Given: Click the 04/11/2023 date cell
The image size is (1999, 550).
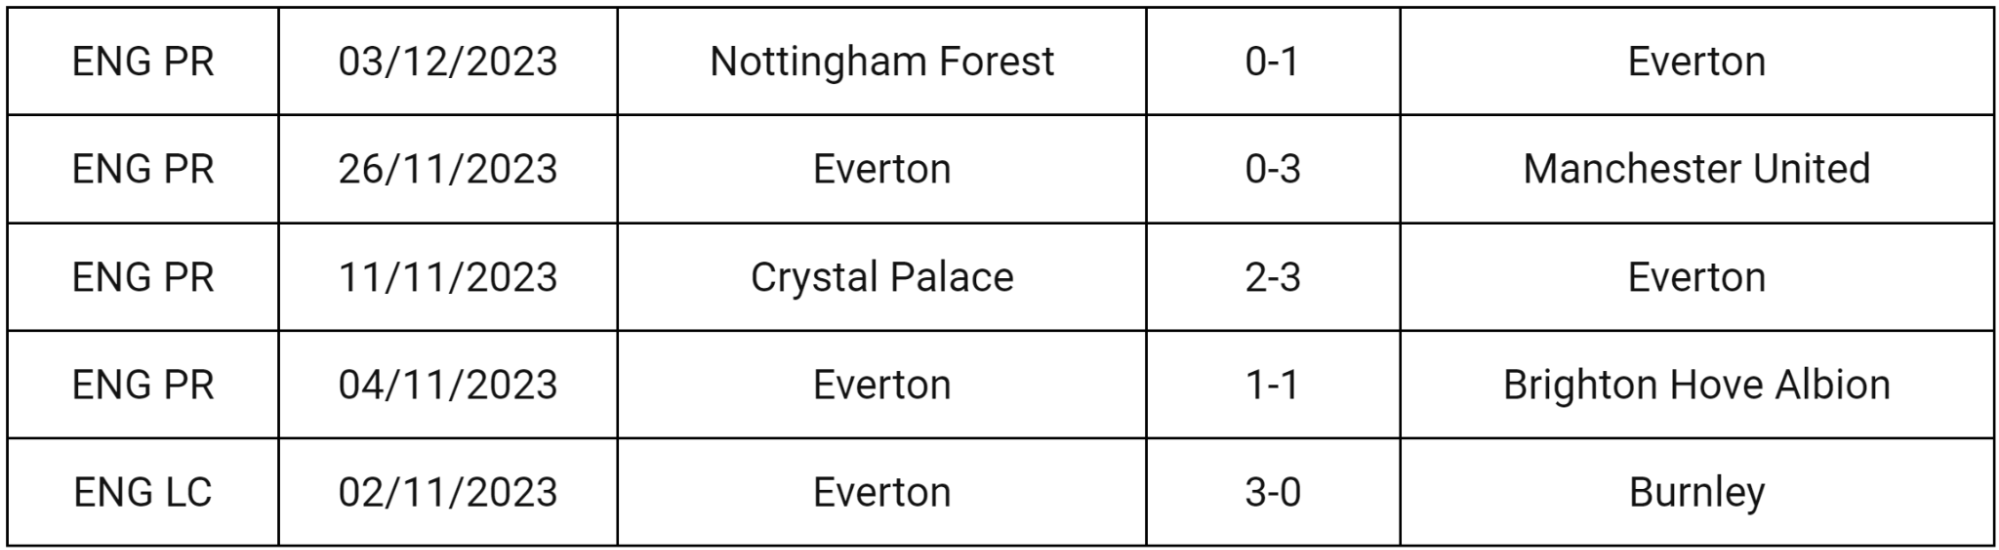Looking at the screenshot, I should [448, 385].
